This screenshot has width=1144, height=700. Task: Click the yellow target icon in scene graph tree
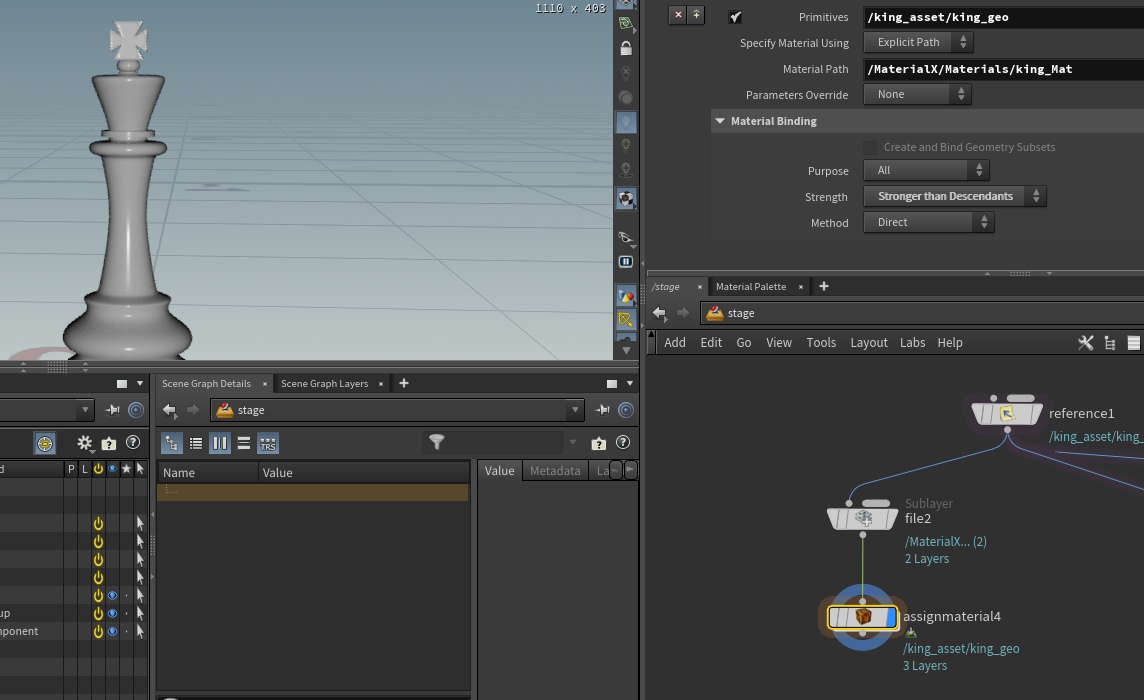click(45, 443)
